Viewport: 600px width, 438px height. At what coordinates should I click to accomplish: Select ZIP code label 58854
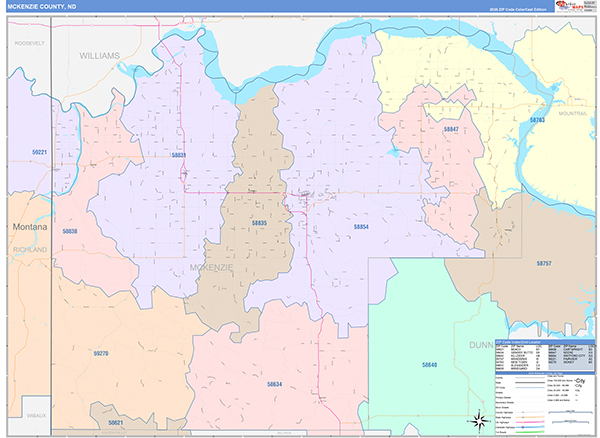tap(361, 227)
